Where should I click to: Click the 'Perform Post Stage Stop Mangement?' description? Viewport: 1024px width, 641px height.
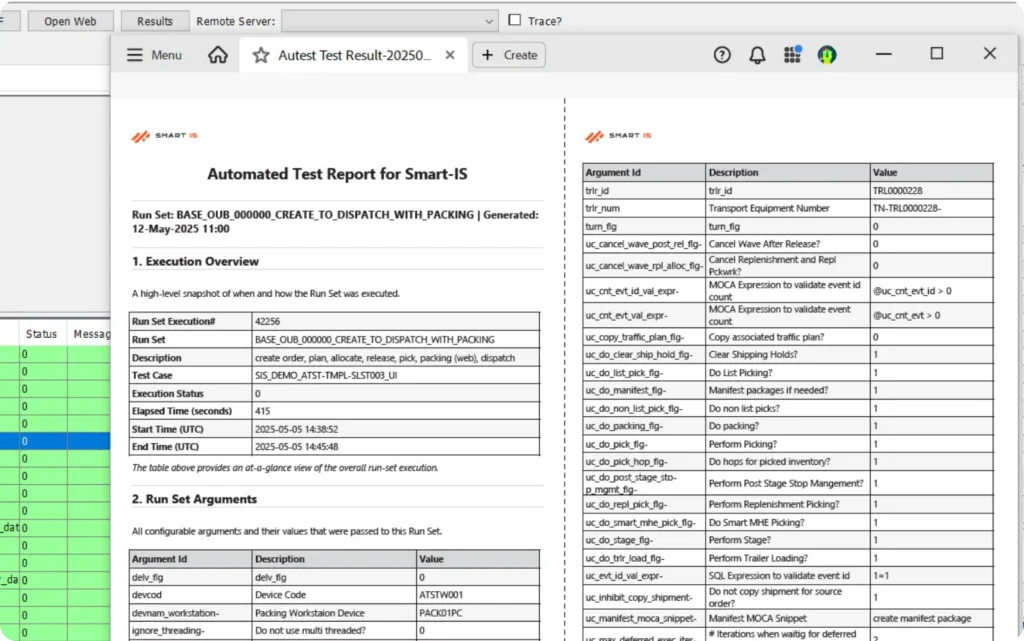click(x=786, y=483)
